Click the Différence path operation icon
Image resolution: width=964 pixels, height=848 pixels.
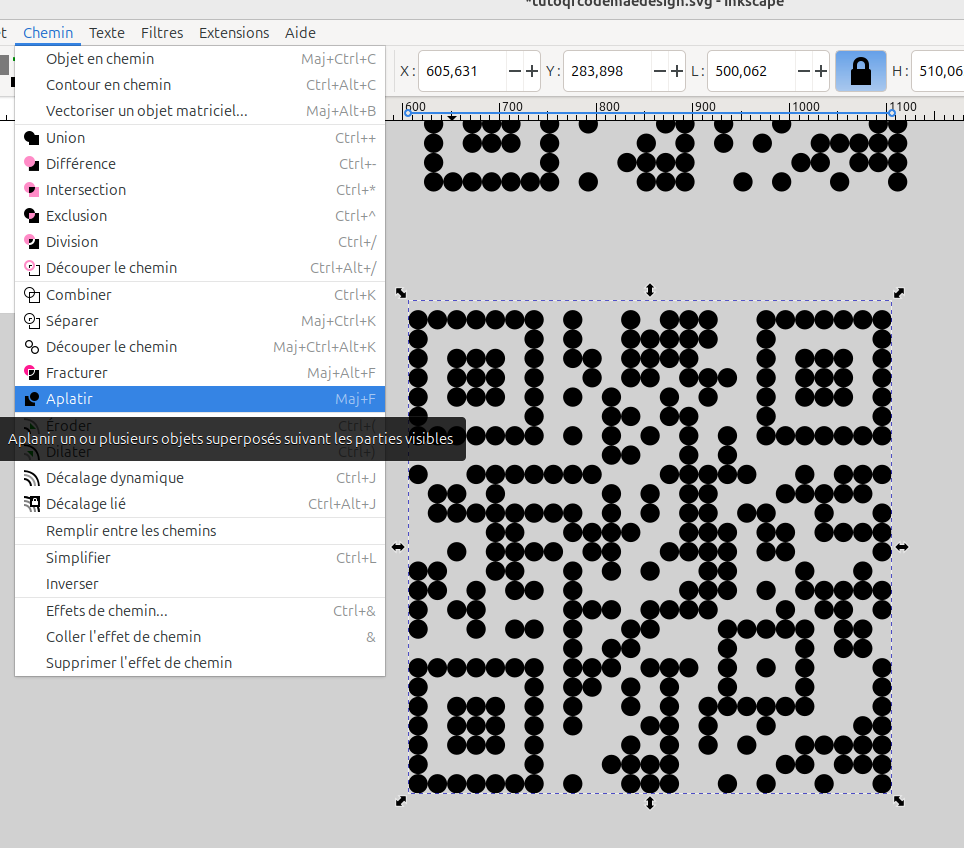click(x=31, y=164)
